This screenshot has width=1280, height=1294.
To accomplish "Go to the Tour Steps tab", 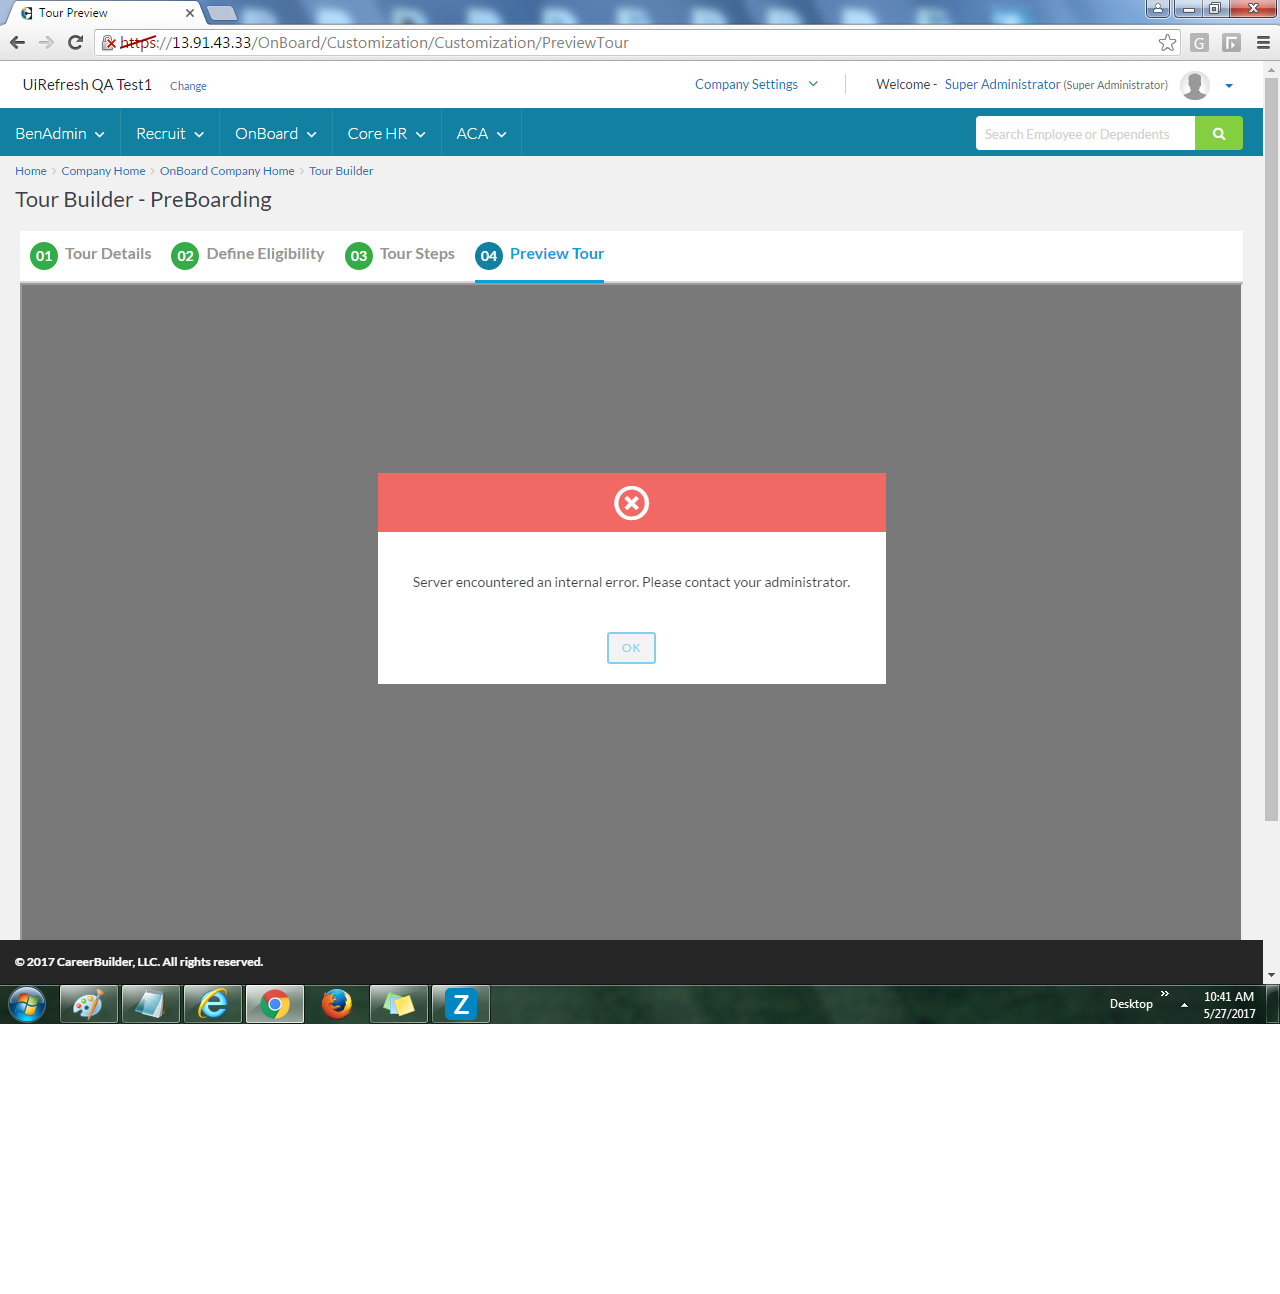I will (417, 254).
